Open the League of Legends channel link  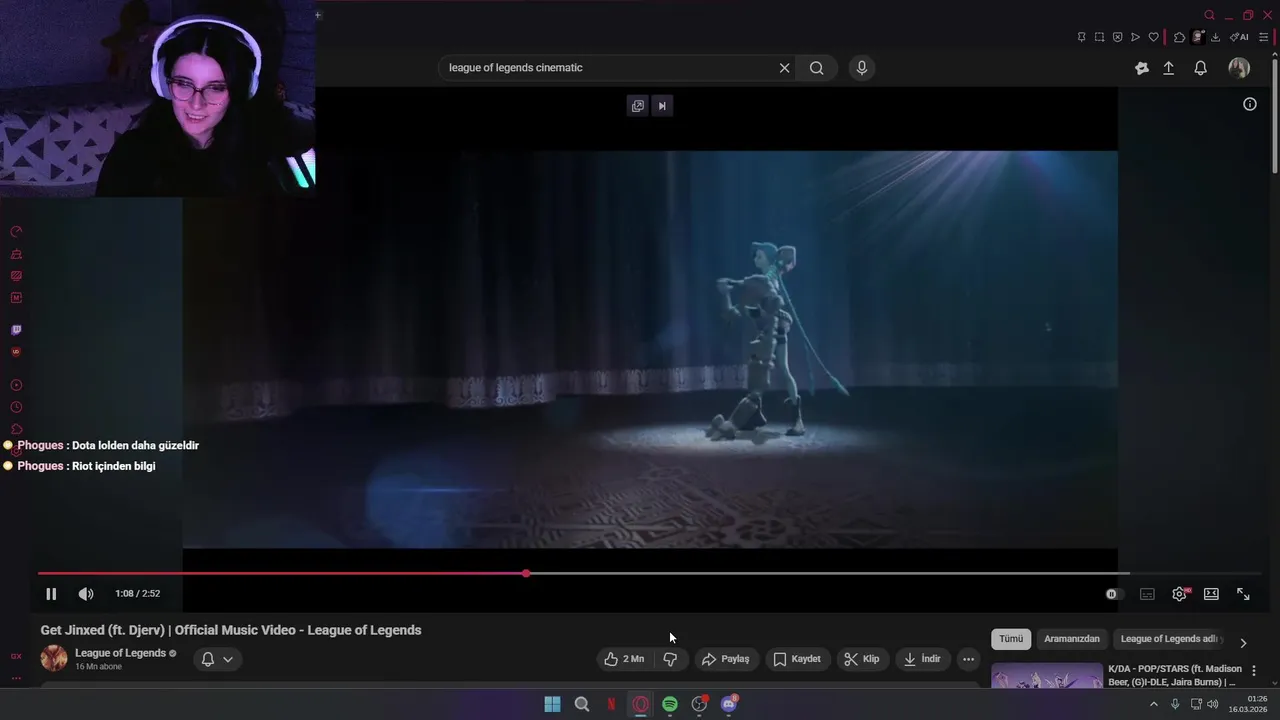point(120,653)
